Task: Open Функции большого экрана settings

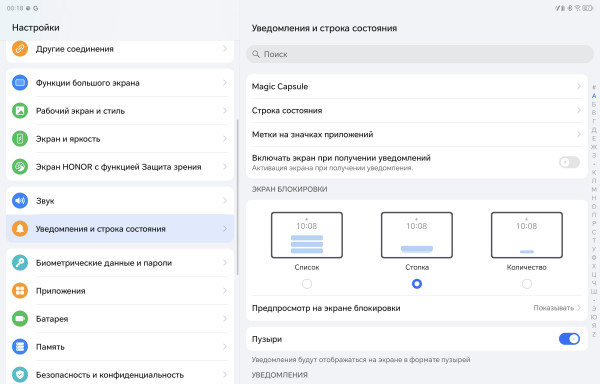Action: click(x=120, y=83)
